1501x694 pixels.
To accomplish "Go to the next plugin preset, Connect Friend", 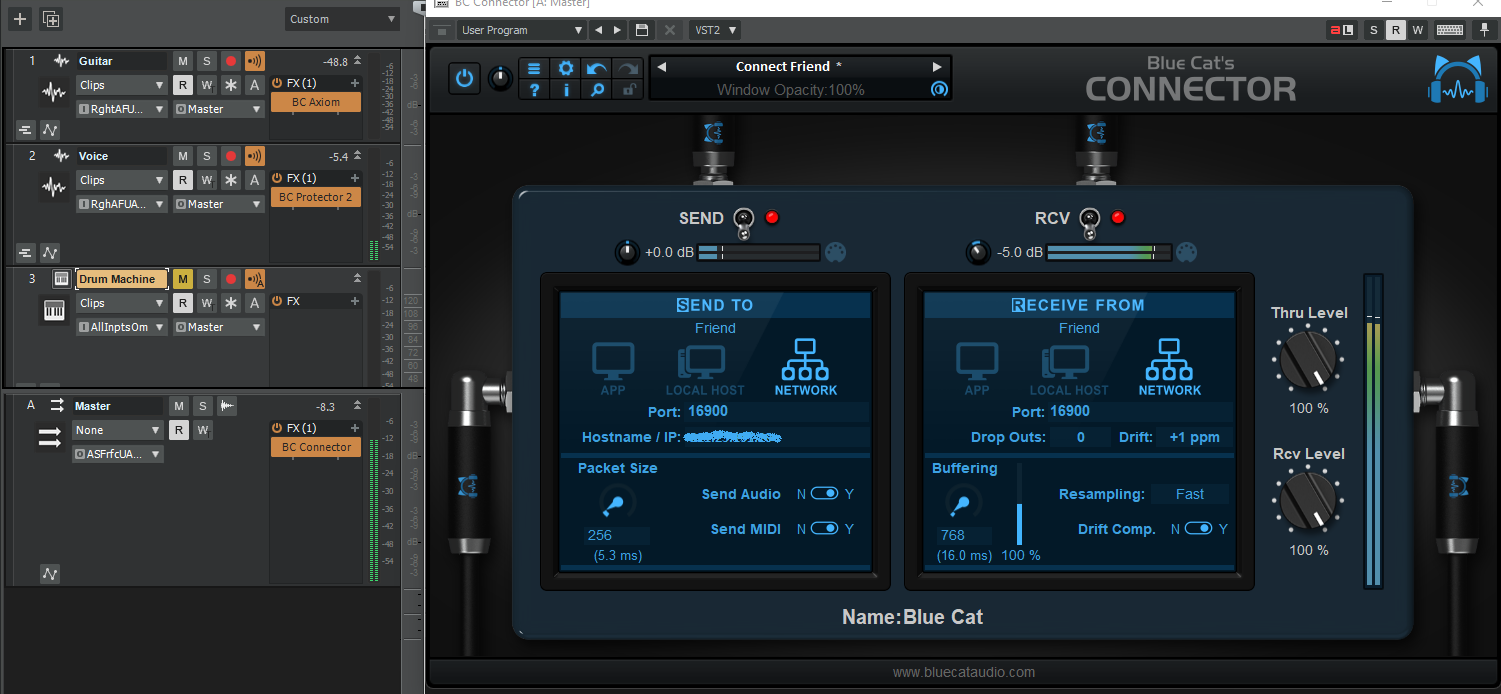I will [x=937, y=67].
